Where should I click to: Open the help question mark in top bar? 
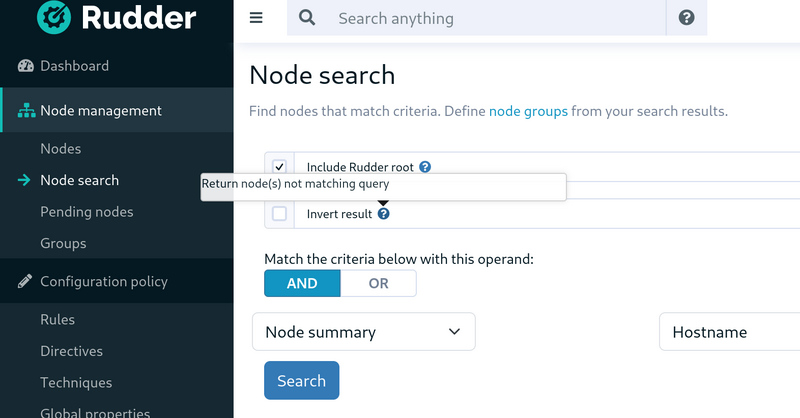pos(686,18)
